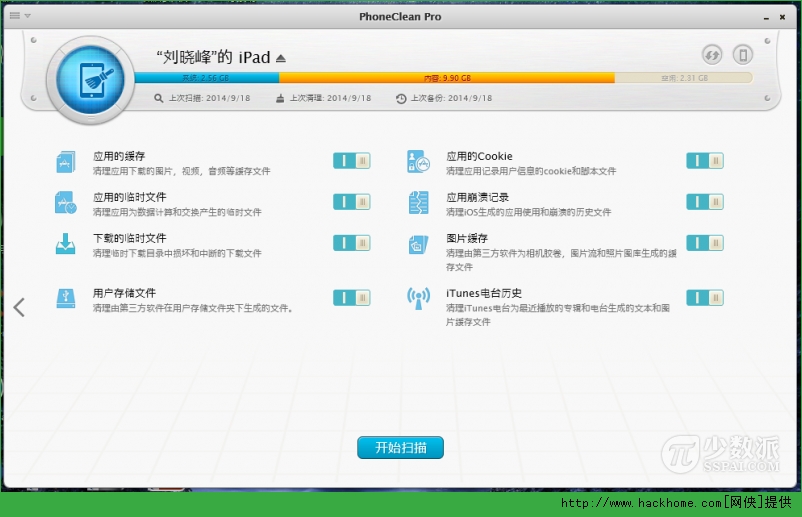This screenshot has width=802, height=517.
Task: Click the refresh device icon
Action: 712,55
